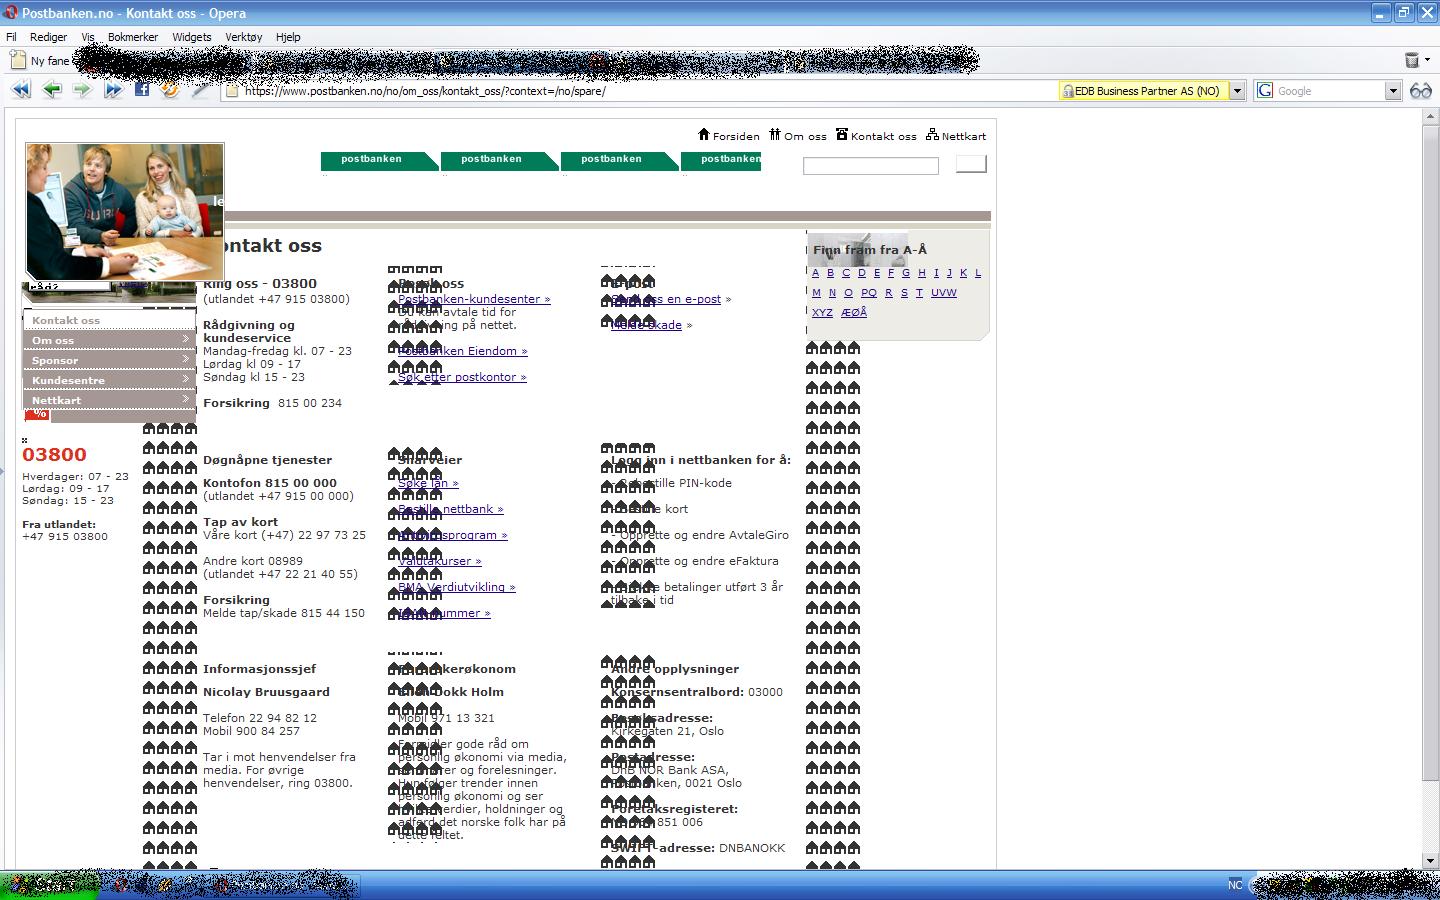Open the Postbanken-kundesenter link
Screen dimensions: 1440x900
point(474,299)
